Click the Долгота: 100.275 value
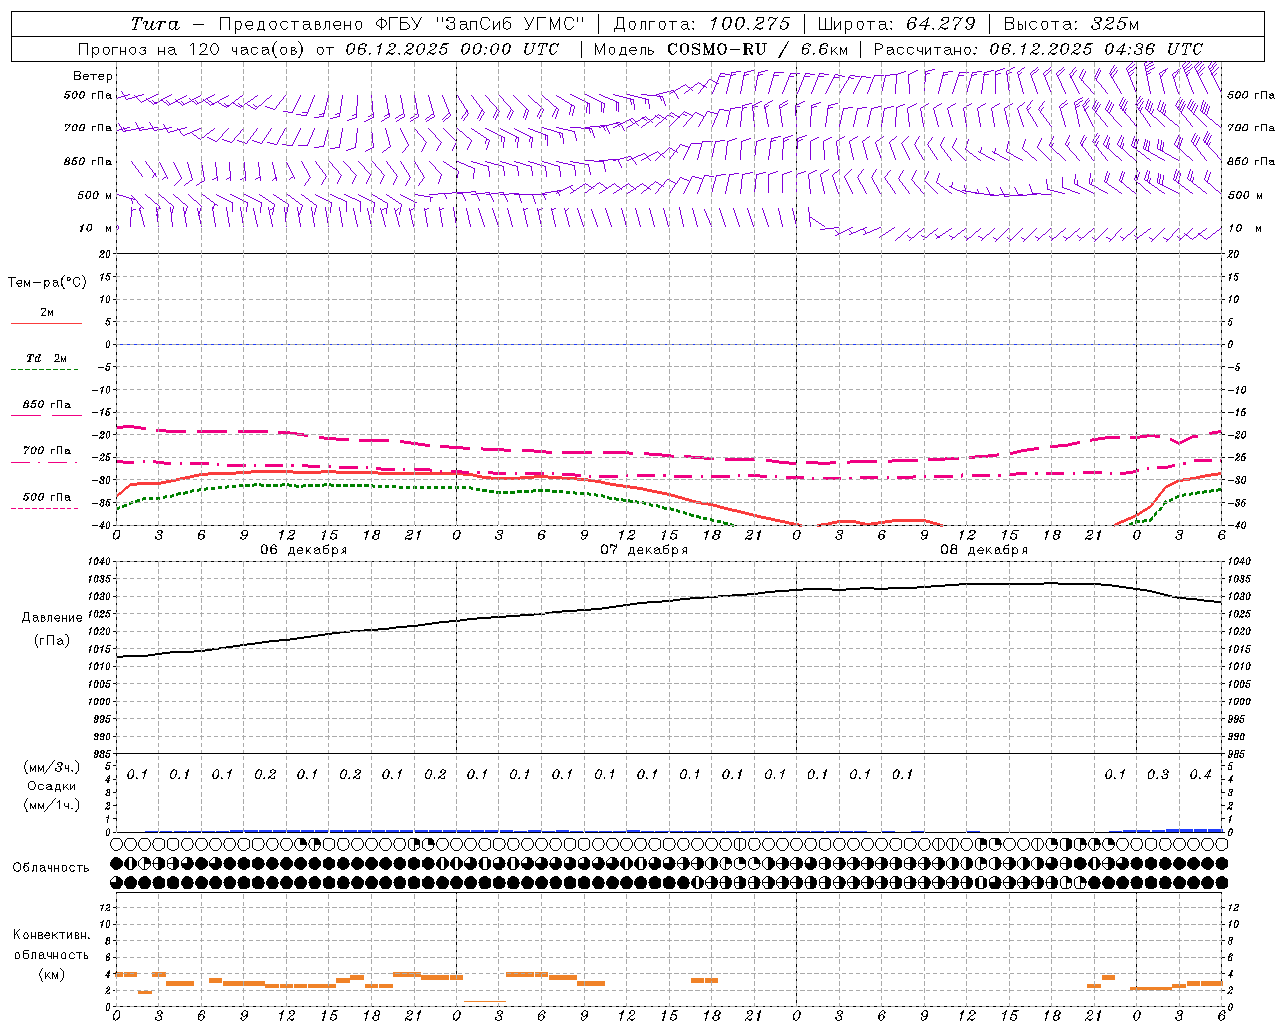The width and height of the screenshot is (1280, 1024). [702, 24]
